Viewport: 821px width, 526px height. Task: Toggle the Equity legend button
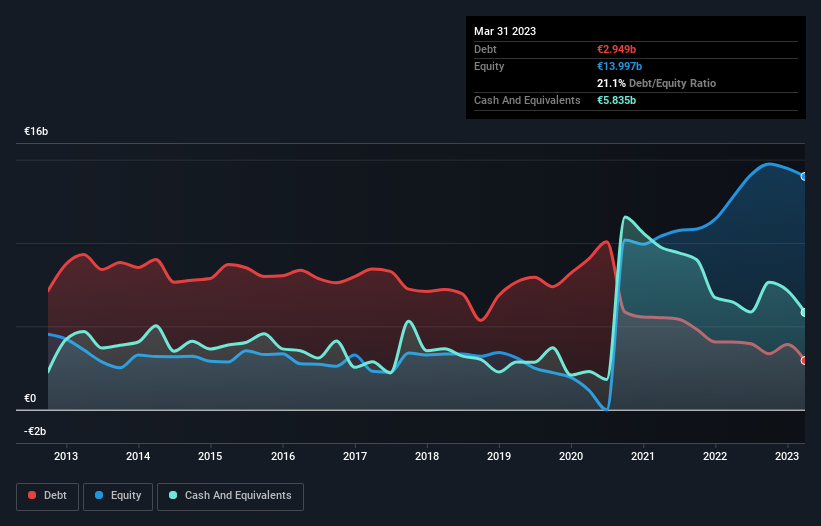tap(118, 496)
